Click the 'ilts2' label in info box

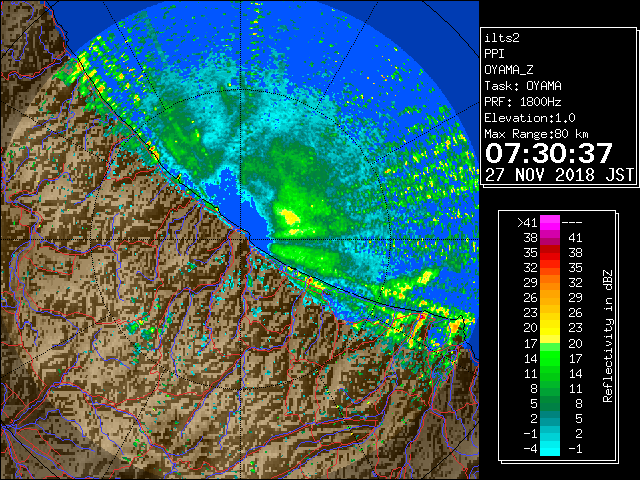pos(502,38)
